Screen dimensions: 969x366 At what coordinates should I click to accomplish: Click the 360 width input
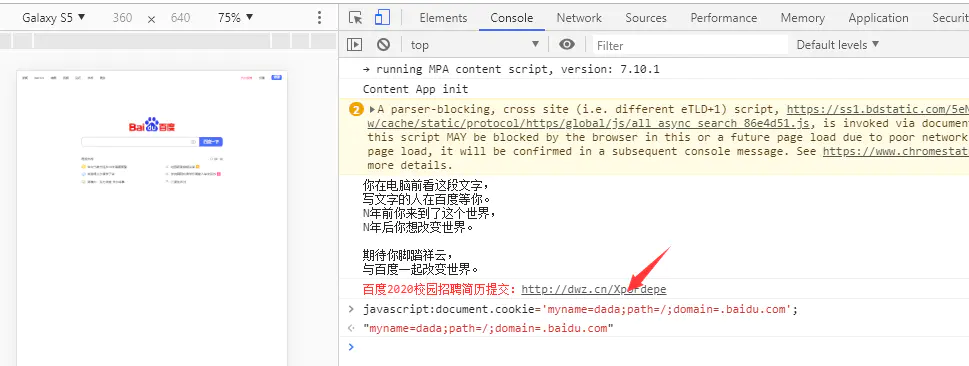(x=122, y=18)
